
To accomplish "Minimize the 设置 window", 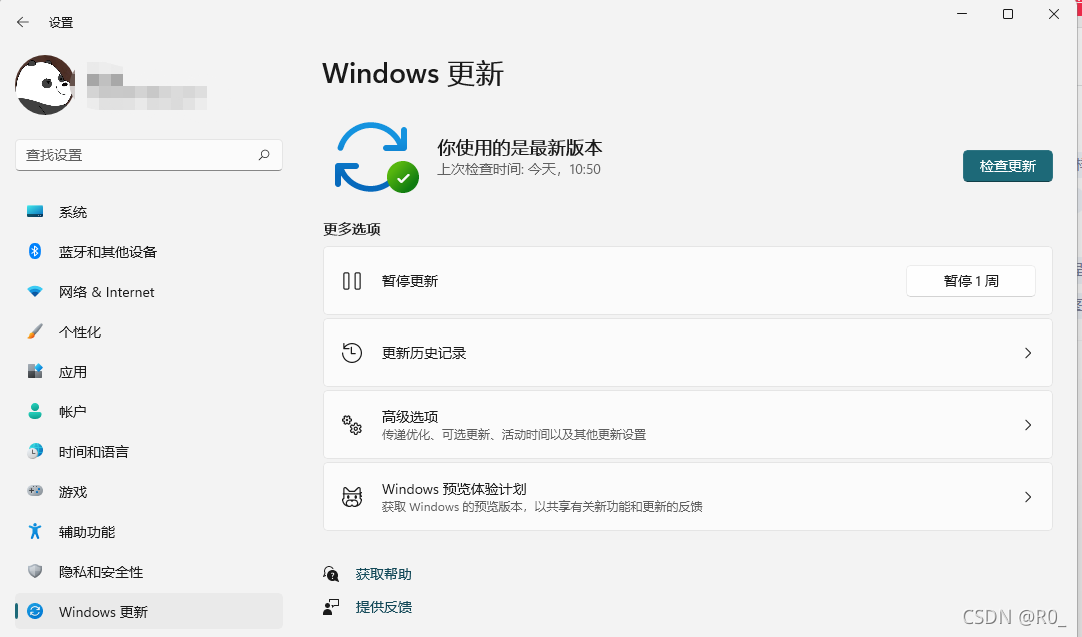I will pyautogui.click(x=962, y=14).
